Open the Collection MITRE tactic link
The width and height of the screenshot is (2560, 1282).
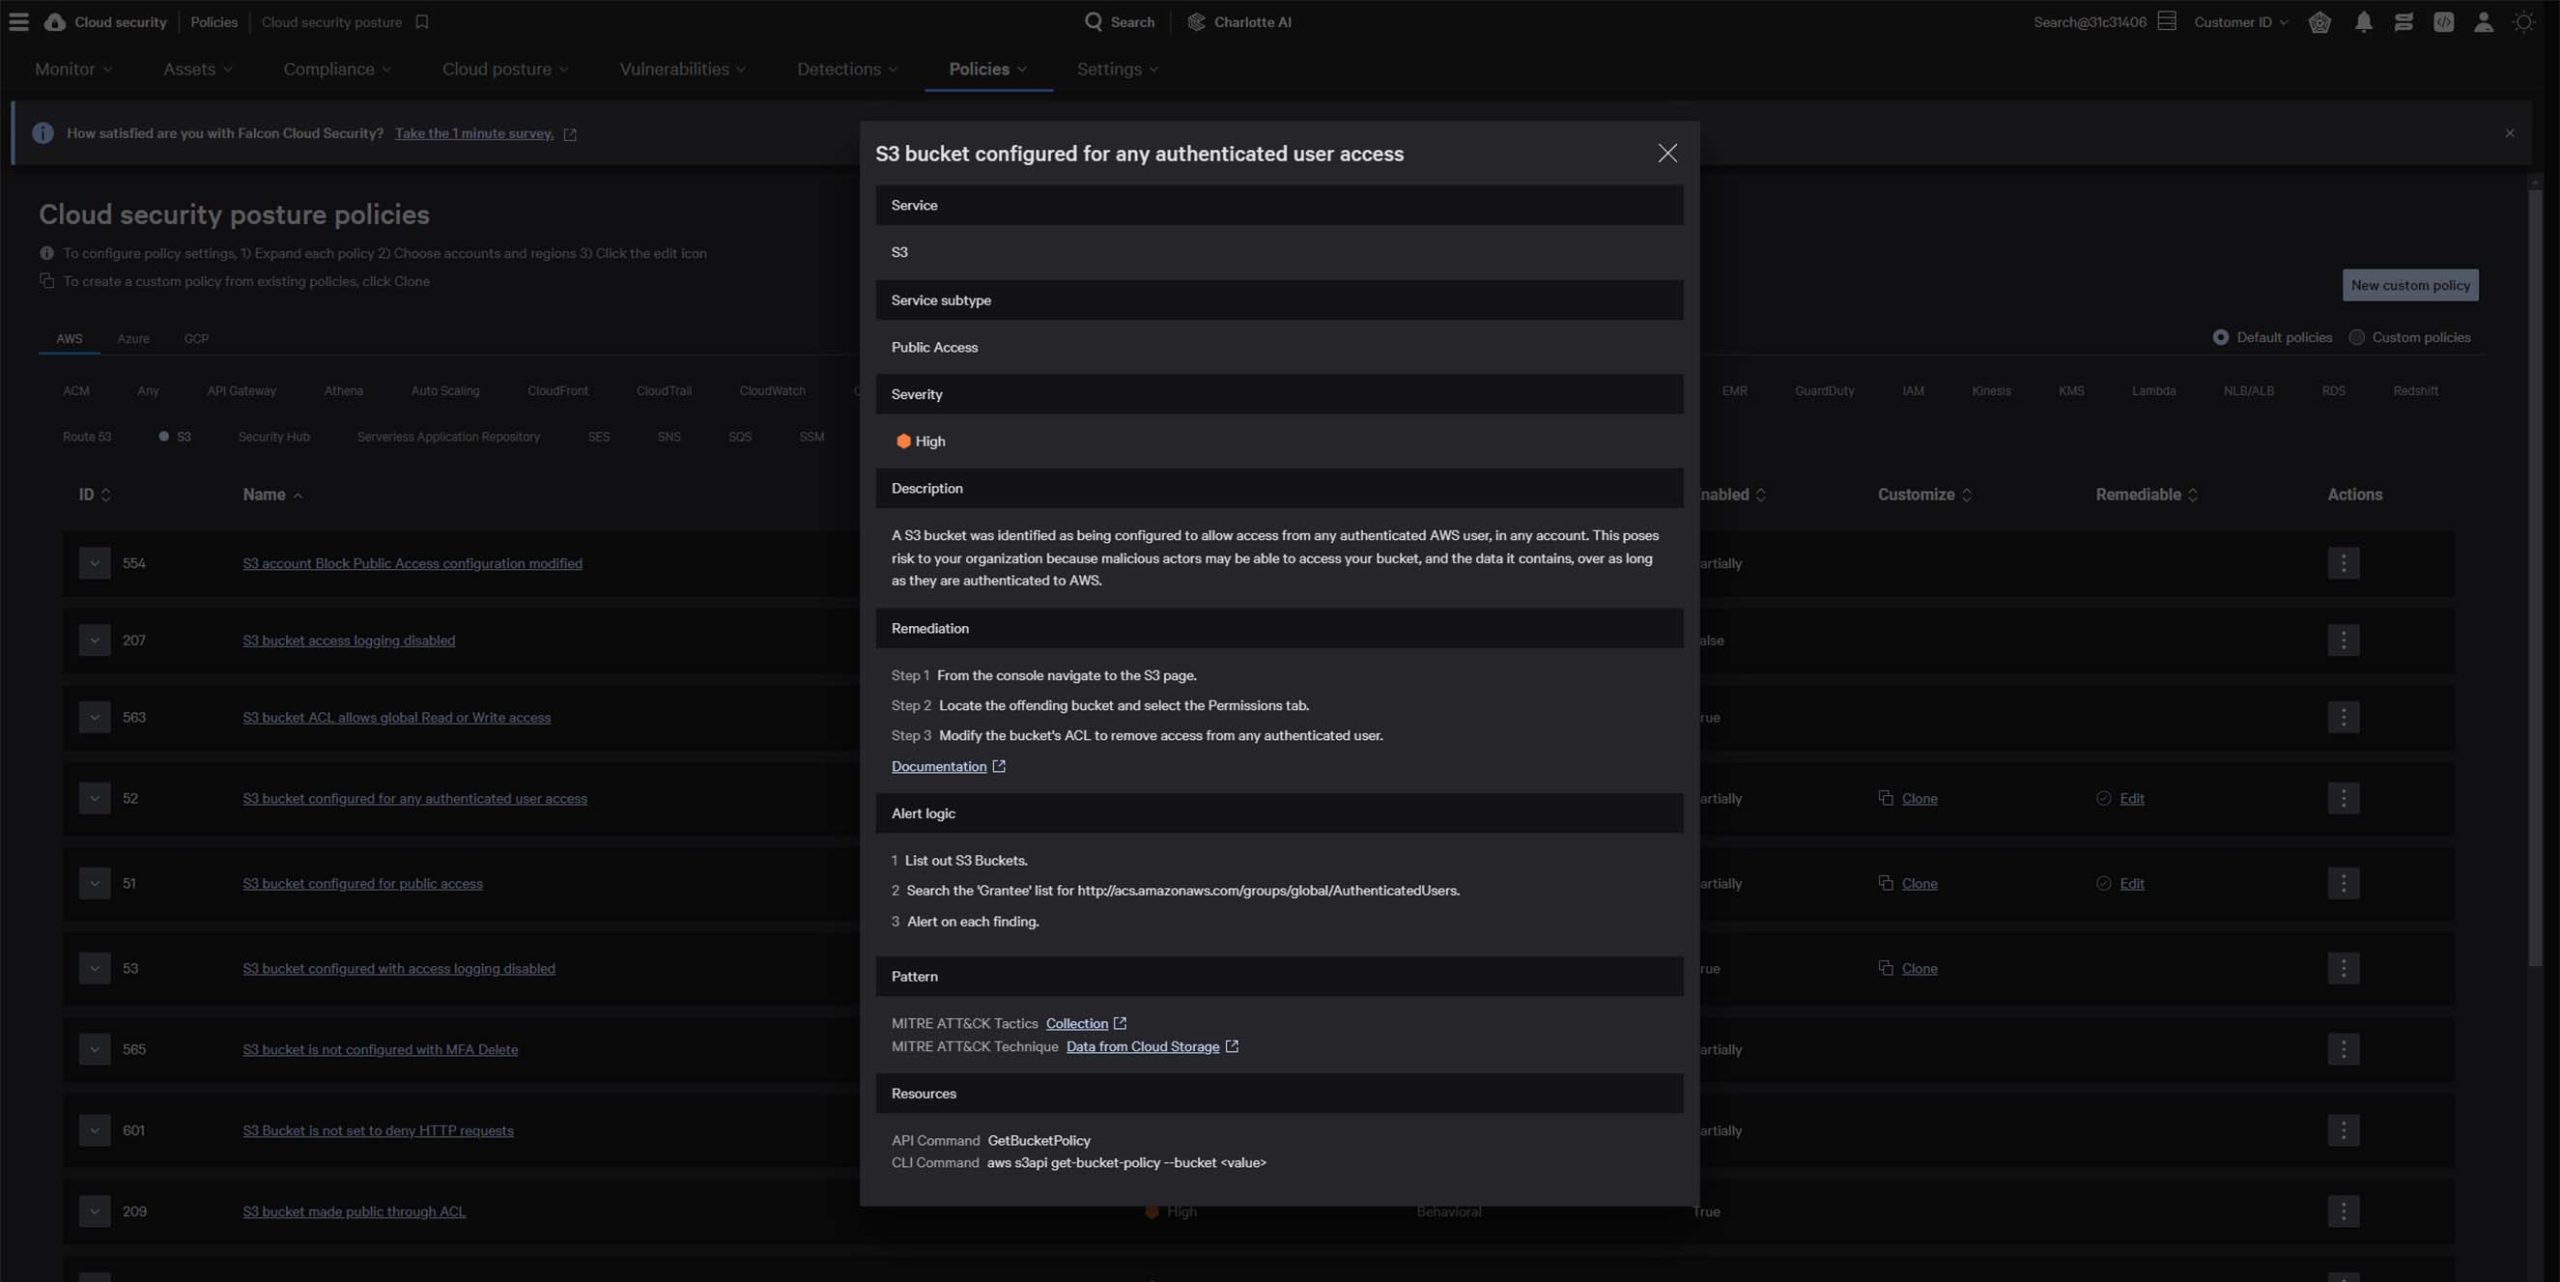[1076, 1023]
